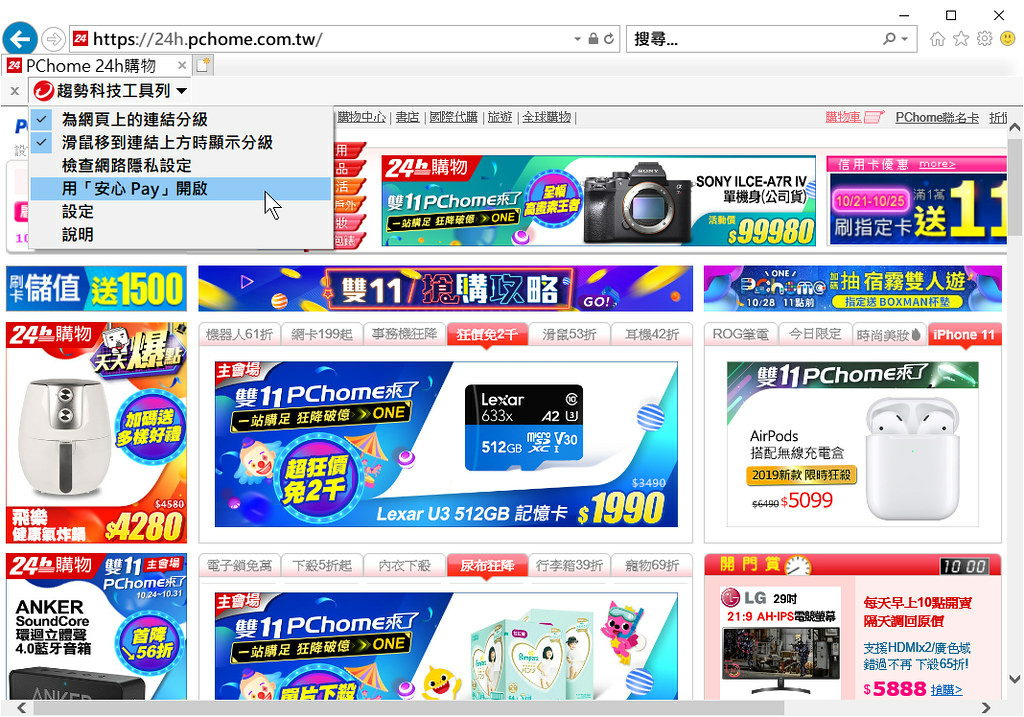Open the Lexar U3 512GB 記憶卡 banner

click(446, 444)
